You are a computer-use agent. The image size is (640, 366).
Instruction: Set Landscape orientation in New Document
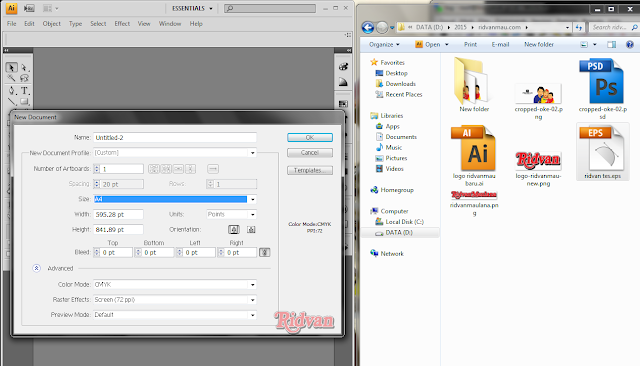coord(251,230)
